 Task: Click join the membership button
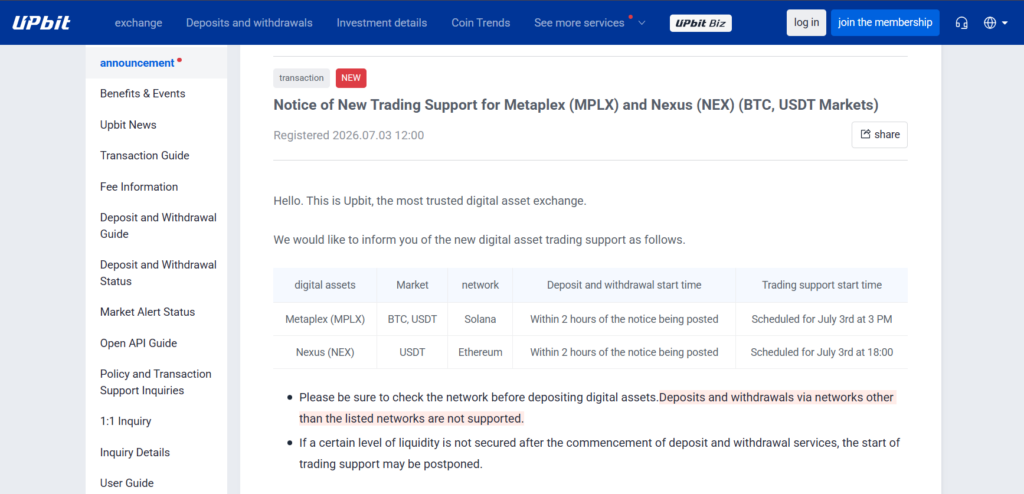coord(885,23)
